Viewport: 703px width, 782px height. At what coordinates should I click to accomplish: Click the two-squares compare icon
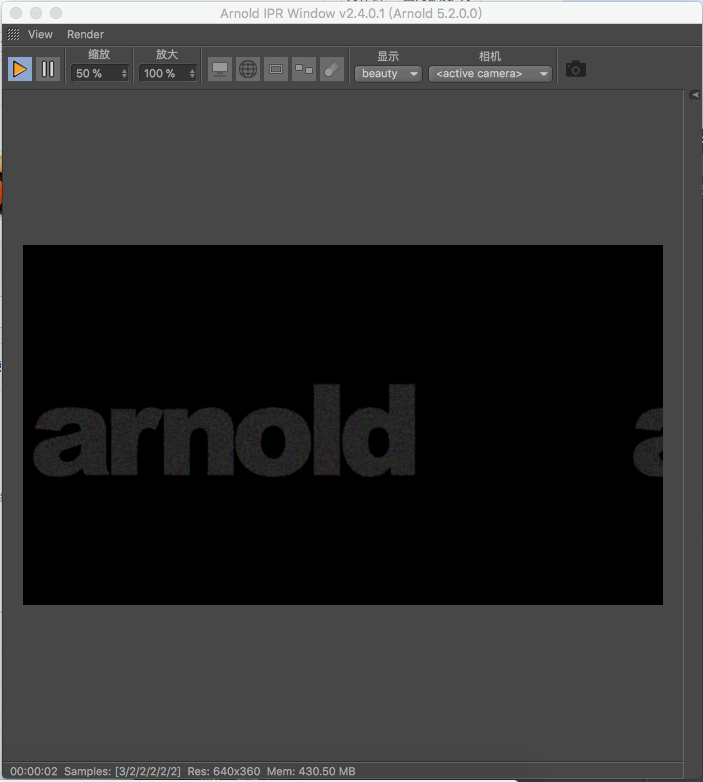coord(304,69)
